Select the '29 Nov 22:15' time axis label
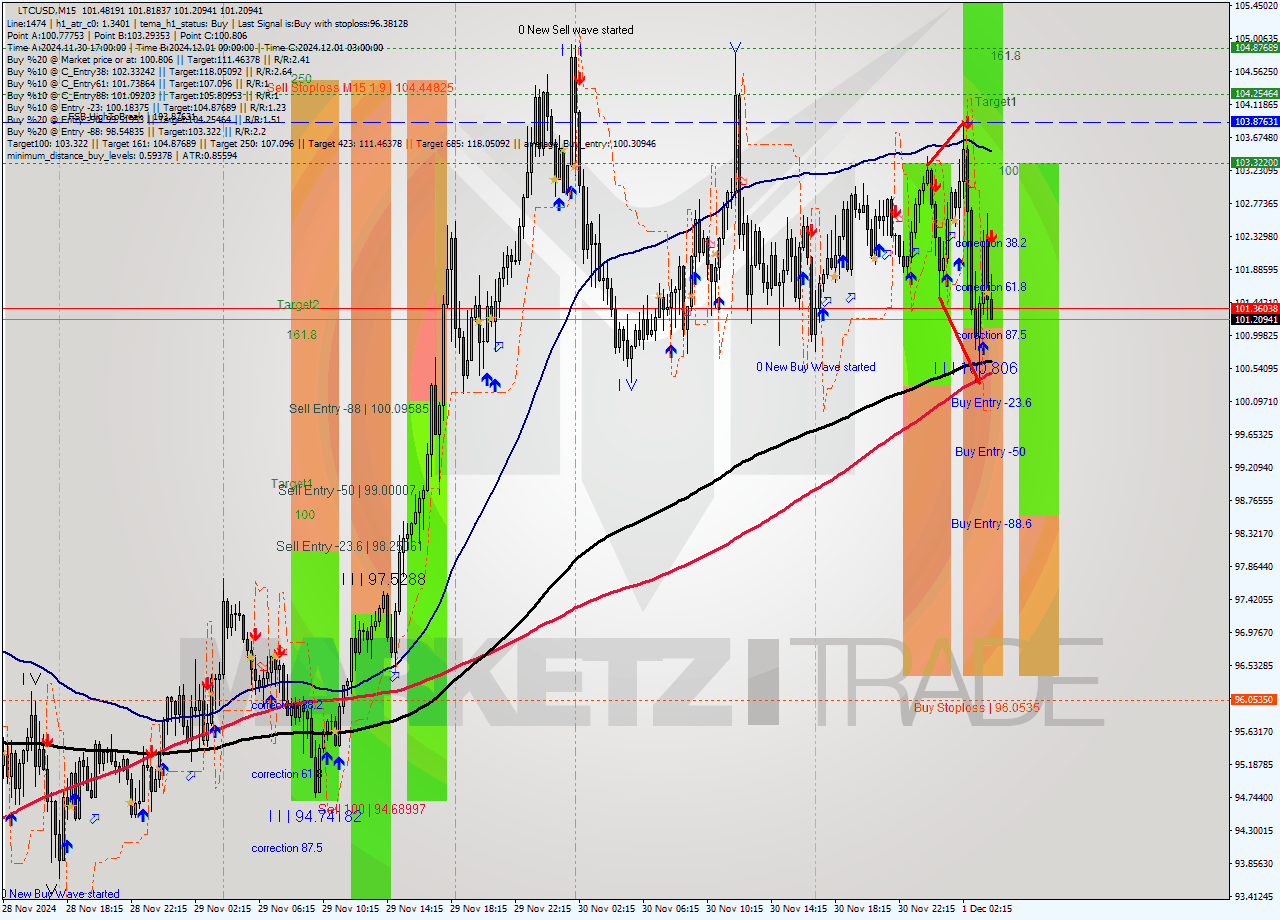 pyautogui.click(x=543, y=909)
